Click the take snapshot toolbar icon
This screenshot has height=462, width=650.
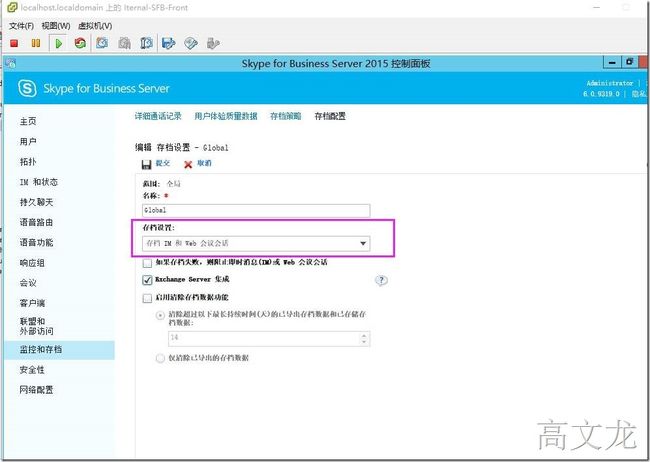pos(102,43)
